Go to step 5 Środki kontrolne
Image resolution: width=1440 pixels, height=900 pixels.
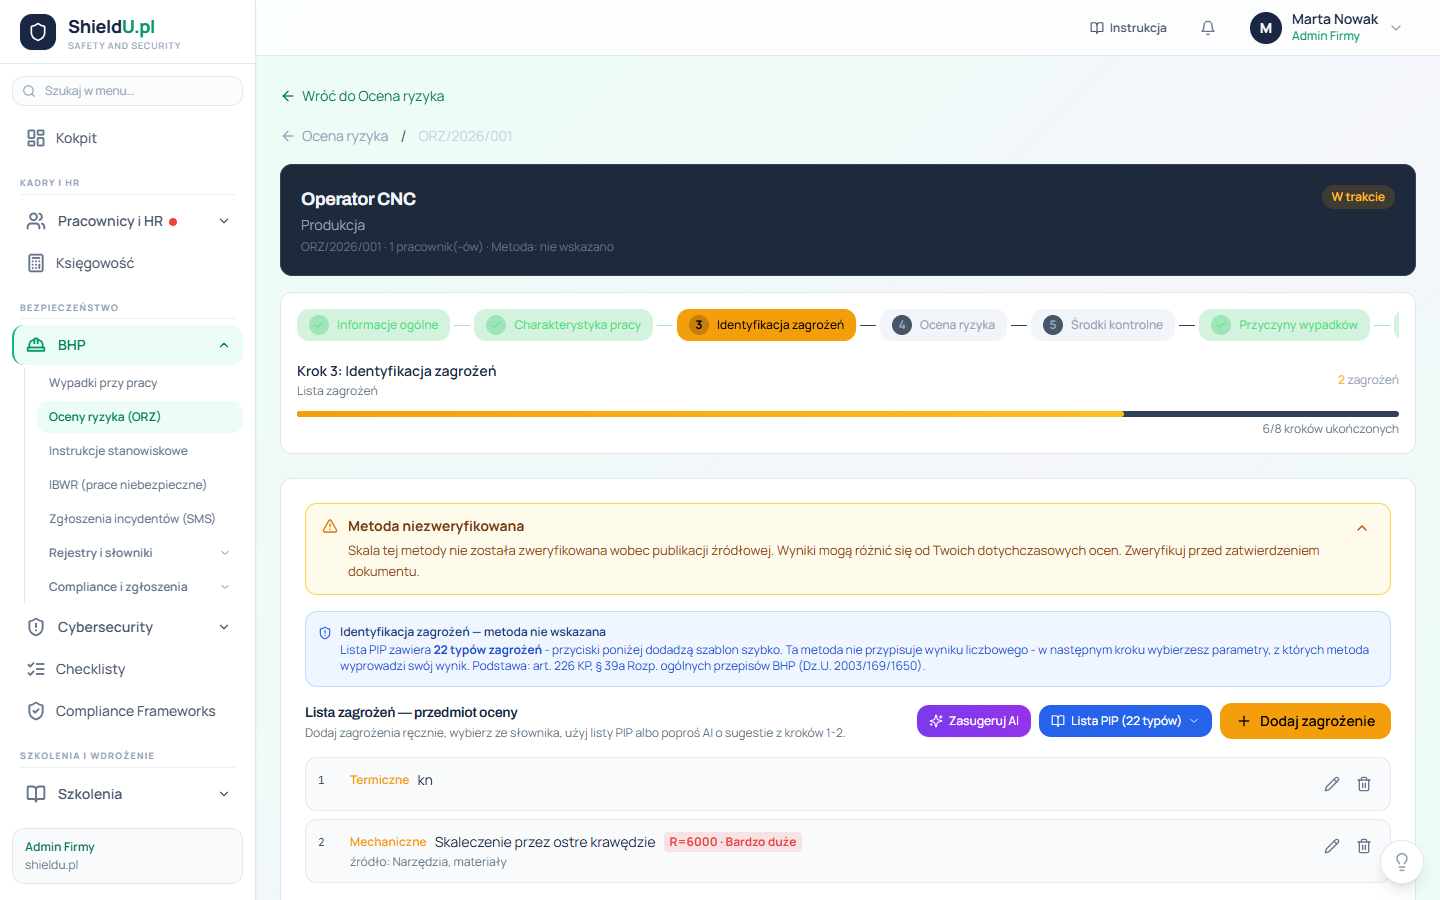1103,325
